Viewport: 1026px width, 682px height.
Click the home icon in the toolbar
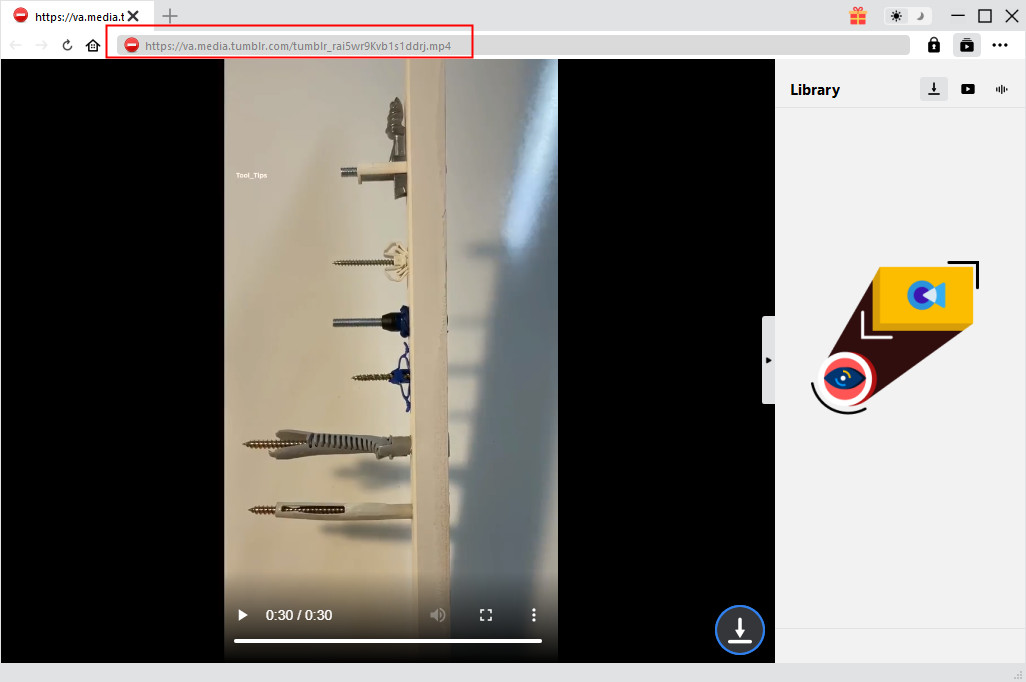point(92,45)
